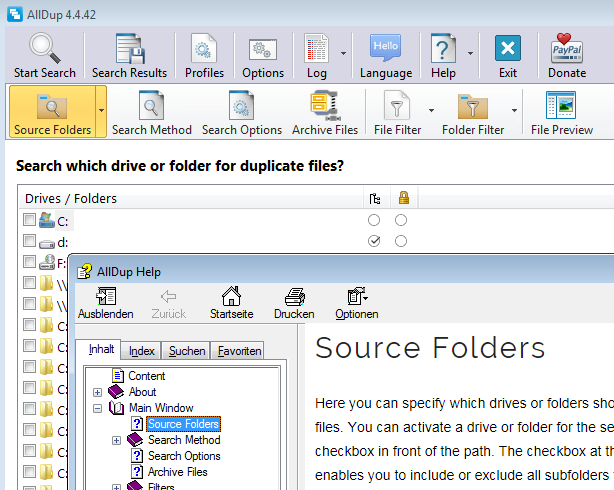Click the Drucken printer icon in Help
Screen dimensions: 614x490
[x=294, y=296]
